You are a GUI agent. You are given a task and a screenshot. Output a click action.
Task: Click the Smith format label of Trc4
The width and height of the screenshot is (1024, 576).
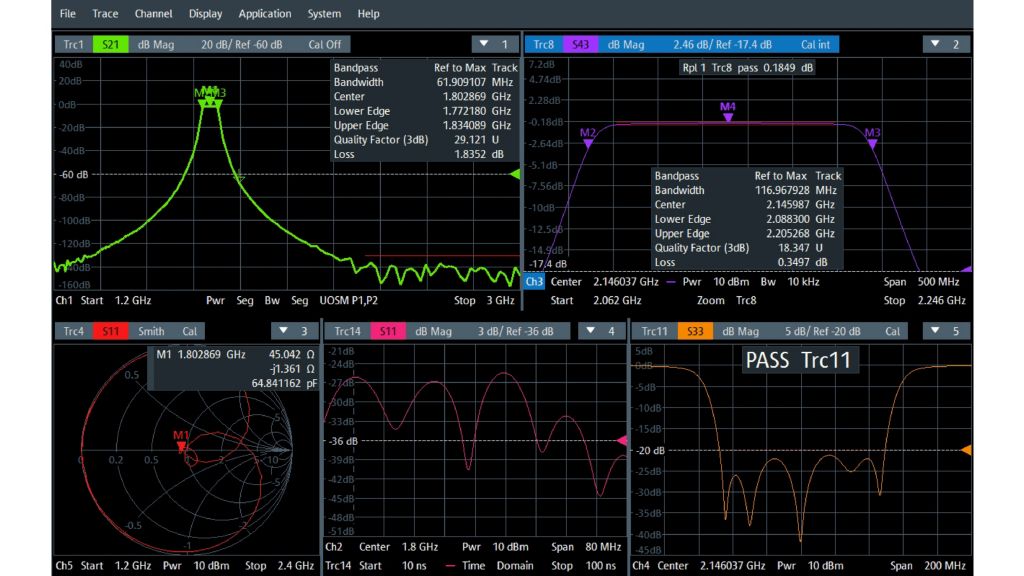point(151,331)
